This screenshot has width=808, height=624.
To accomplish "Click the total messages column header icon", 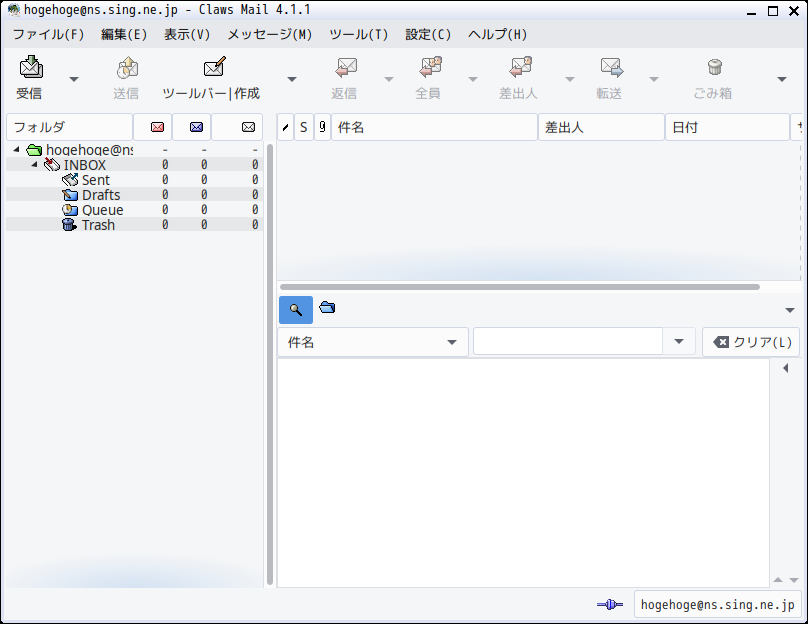I will point(248,127).
